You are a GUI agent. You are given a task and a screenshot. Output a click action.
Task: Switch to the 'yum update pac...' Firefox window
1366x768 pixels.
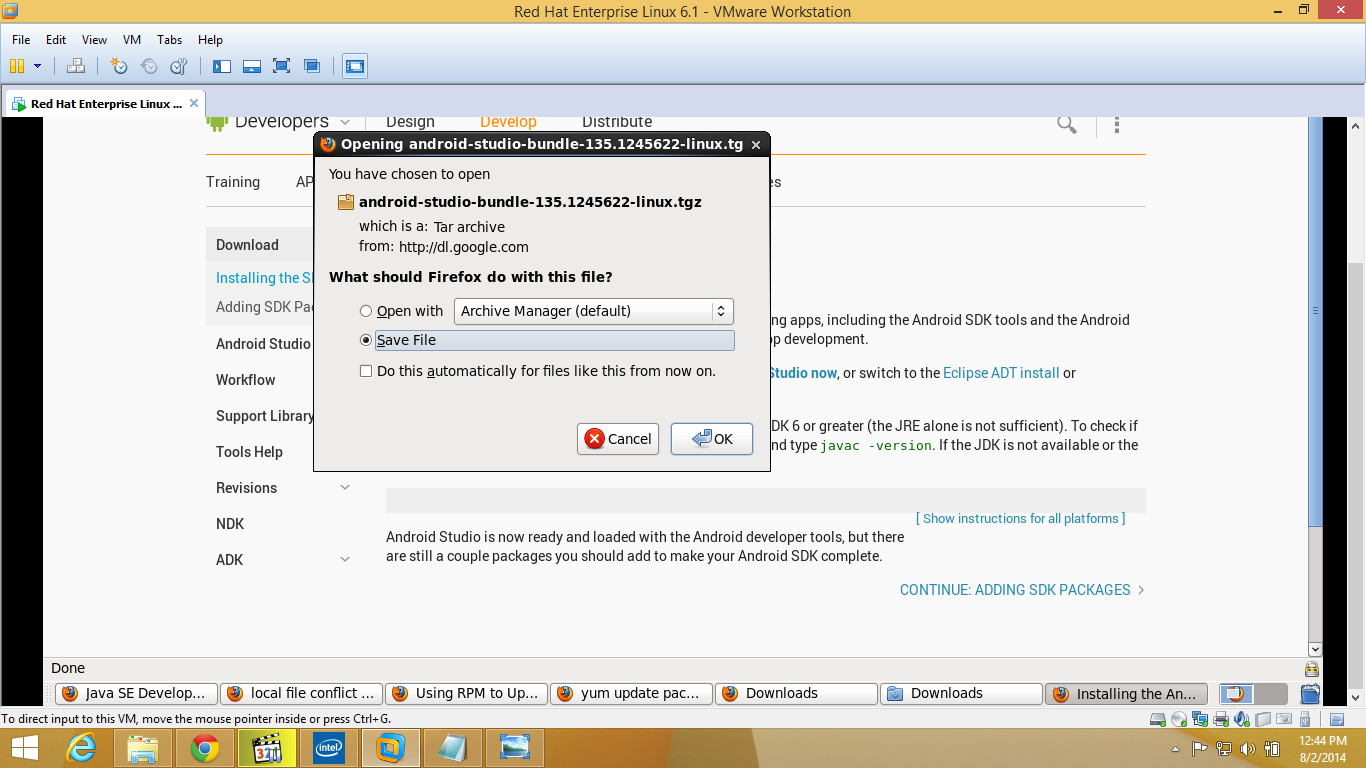633,693
